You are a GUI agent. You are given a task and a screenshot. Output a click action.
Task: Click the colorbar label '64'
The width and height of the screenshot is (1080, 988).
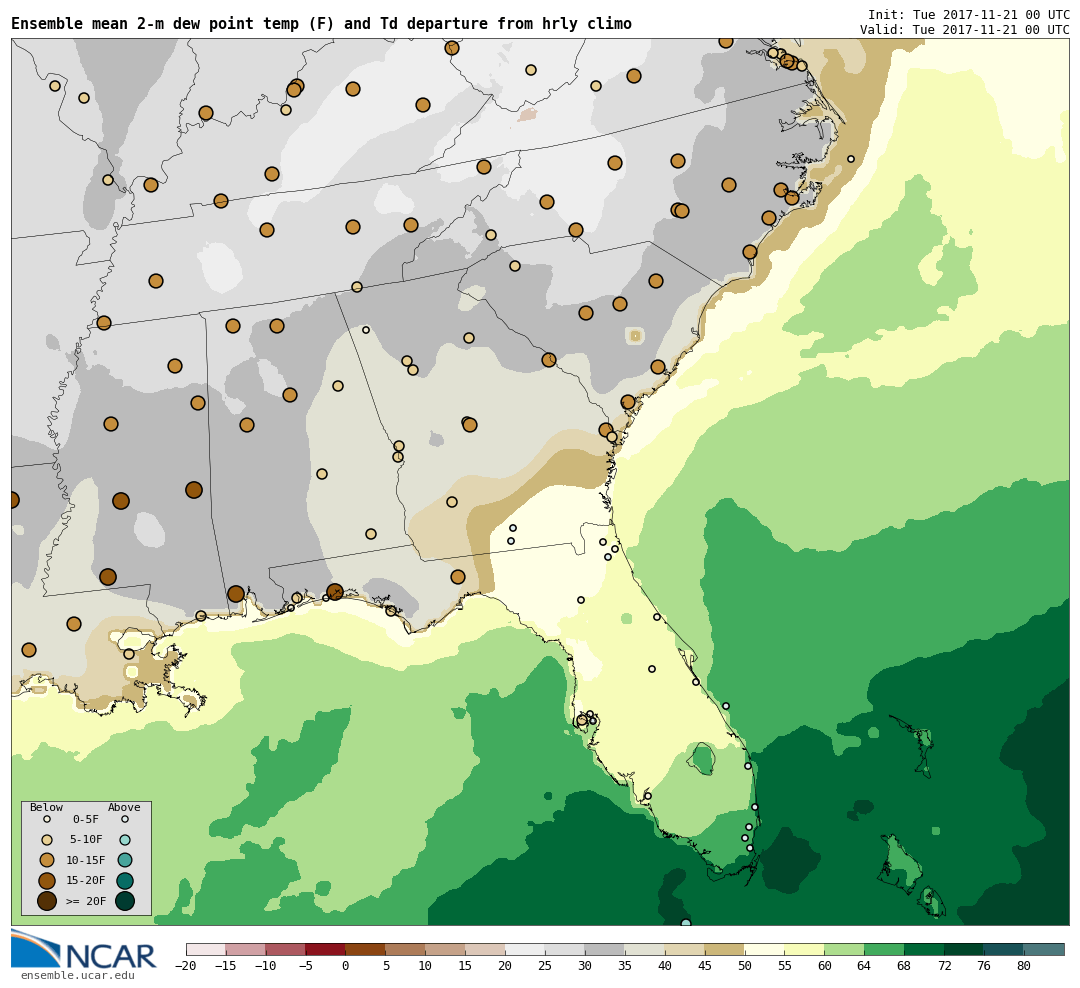pyautogui.click(x=865, y=966)
